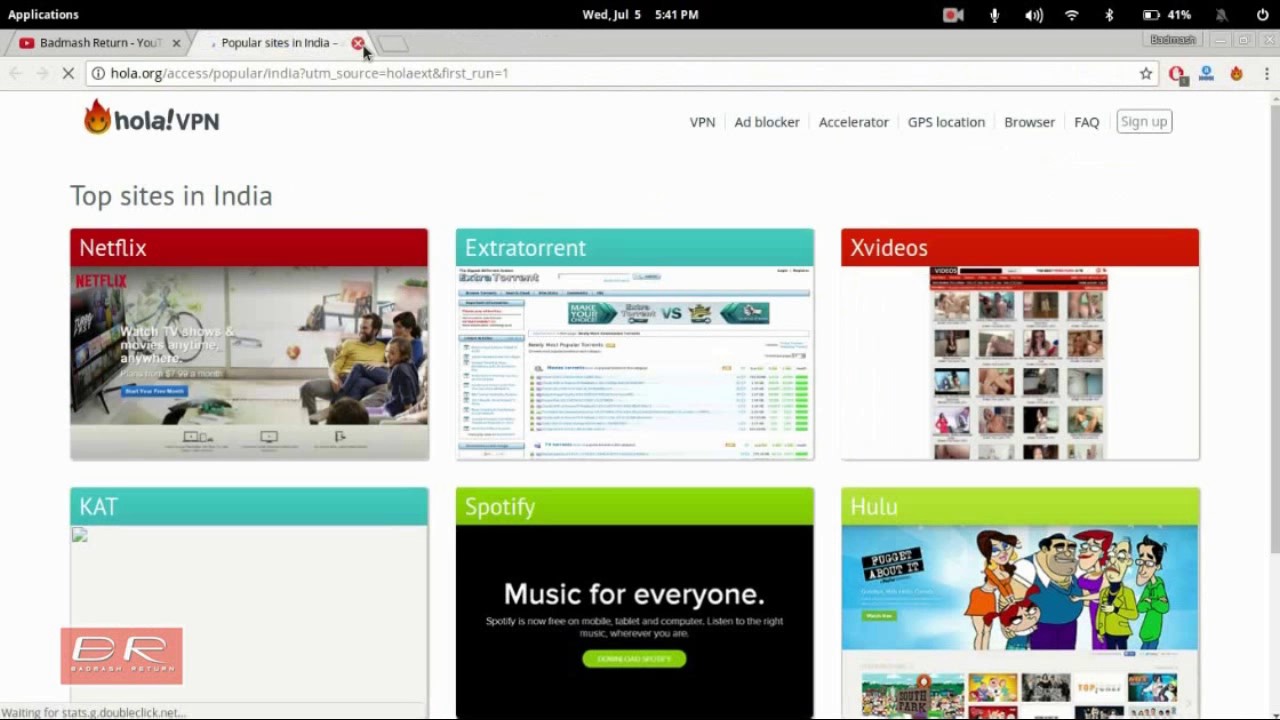The width and height of the screenshot is (1280, 720).
Task: Click the screen recording indicator in top bar
Action: [953, 15]
